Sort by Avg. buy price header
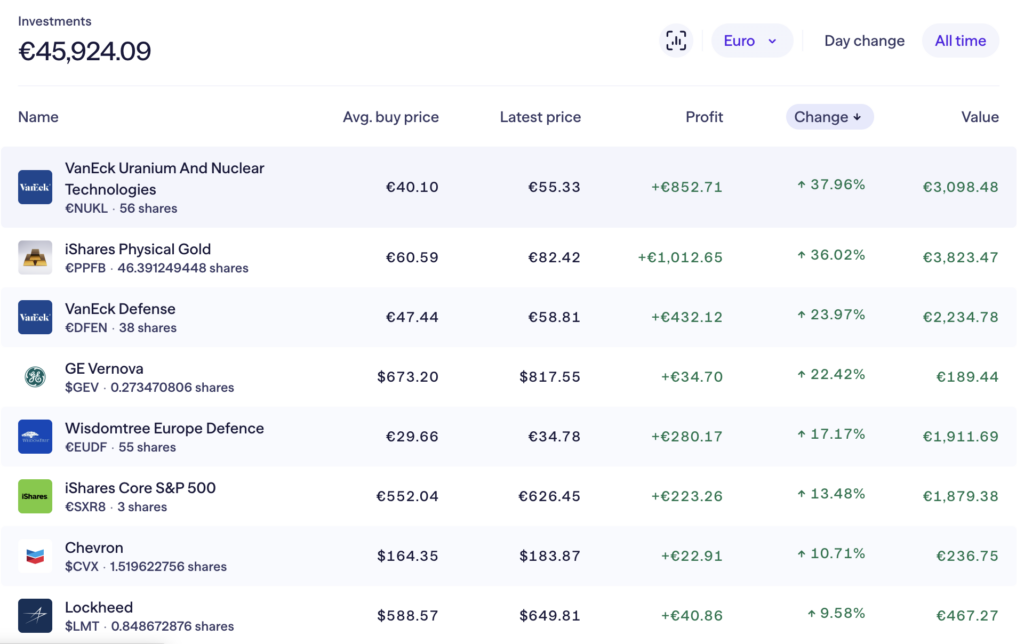This screenshot has width=1024, height=644. pos(390,117)
